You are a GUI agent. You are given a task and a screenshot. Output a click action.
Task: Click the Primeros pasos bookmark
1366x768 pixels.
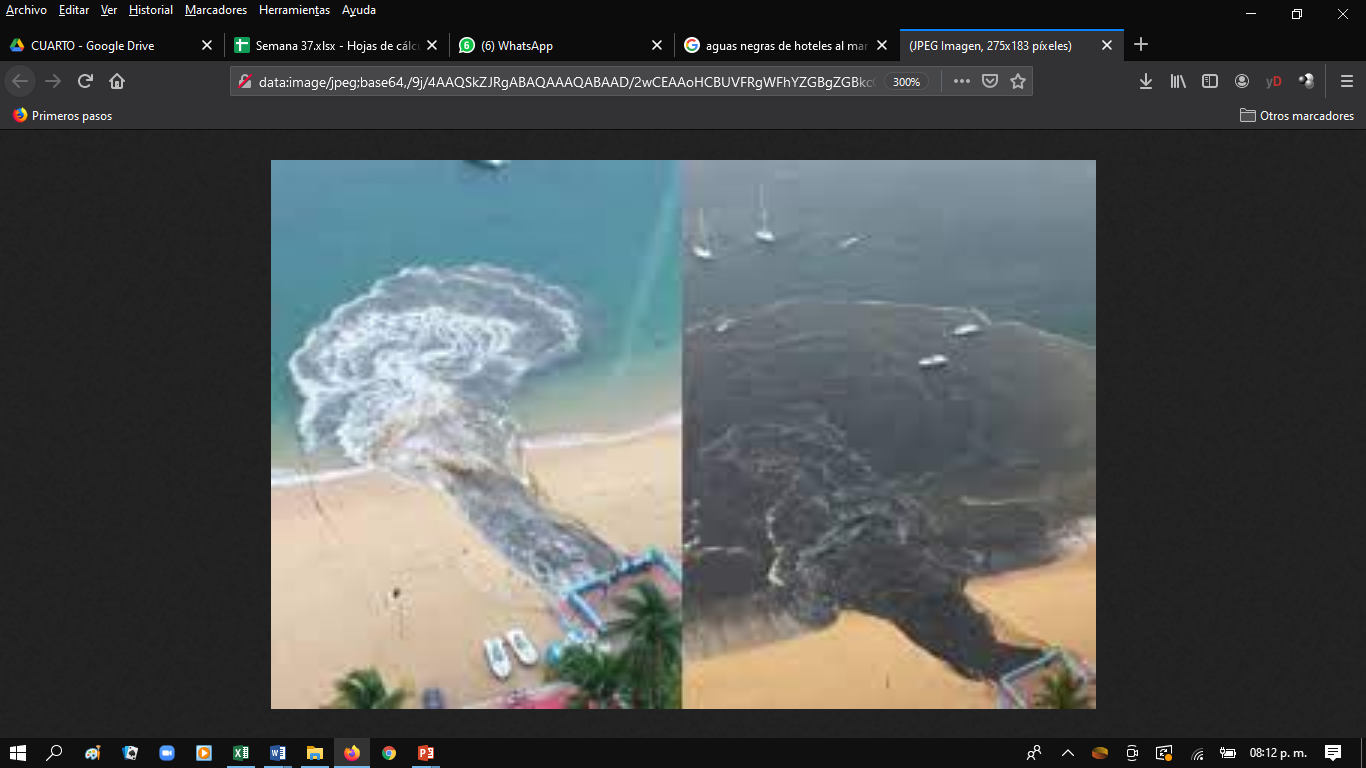coord(62,116)
